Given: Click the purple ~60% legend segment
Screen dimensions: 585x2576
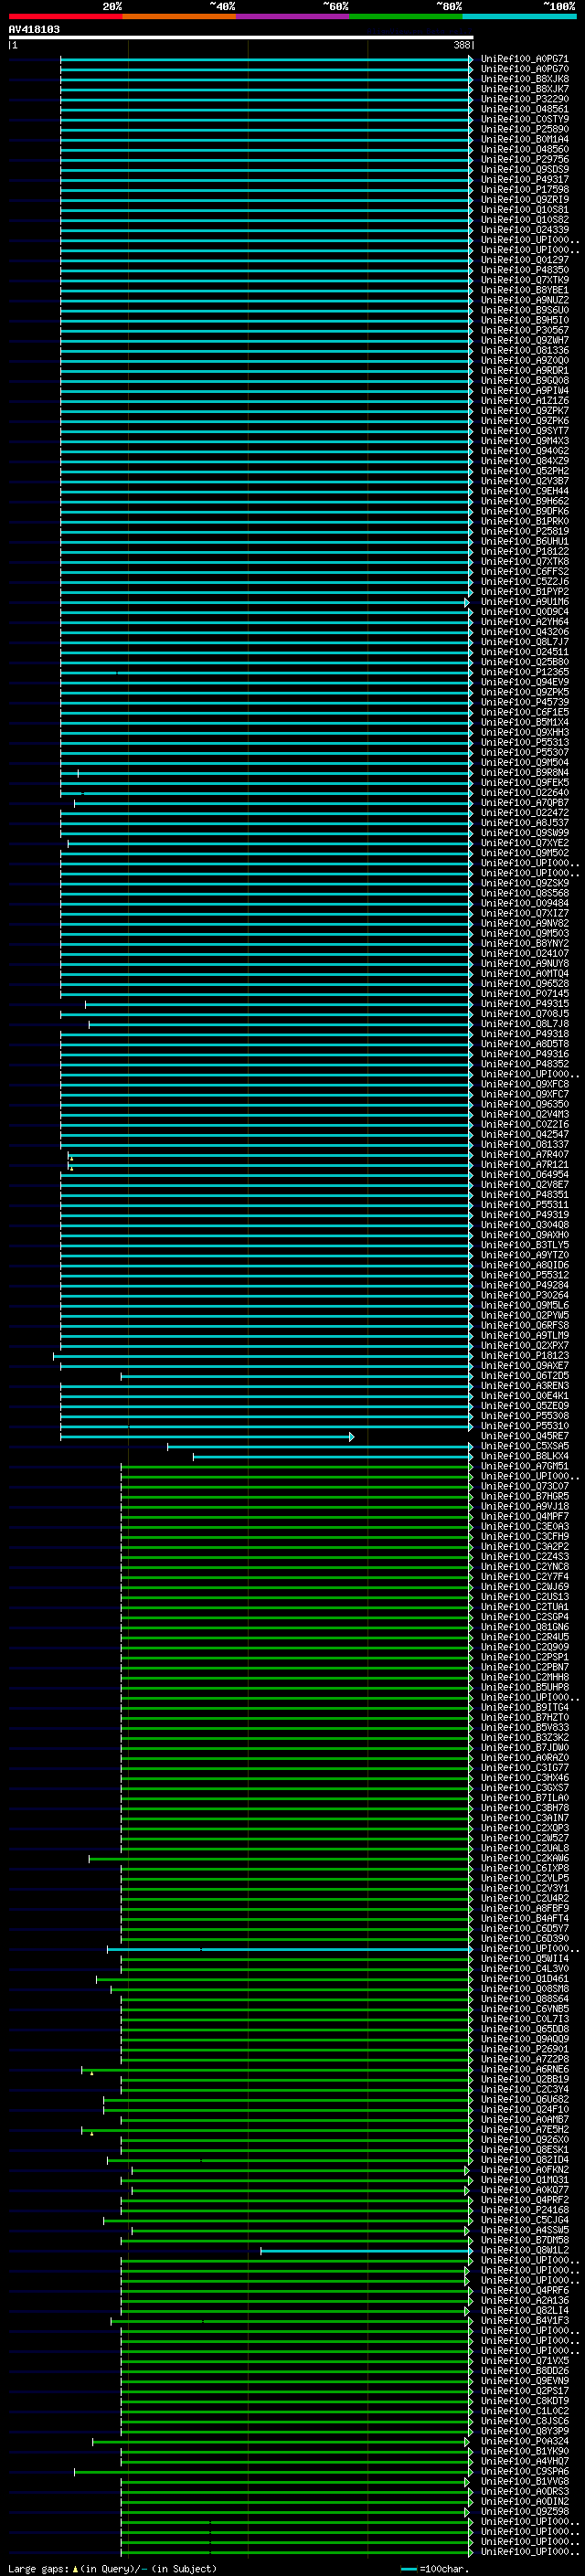Looking at the screenshot, I should click(x=293, y=16).
